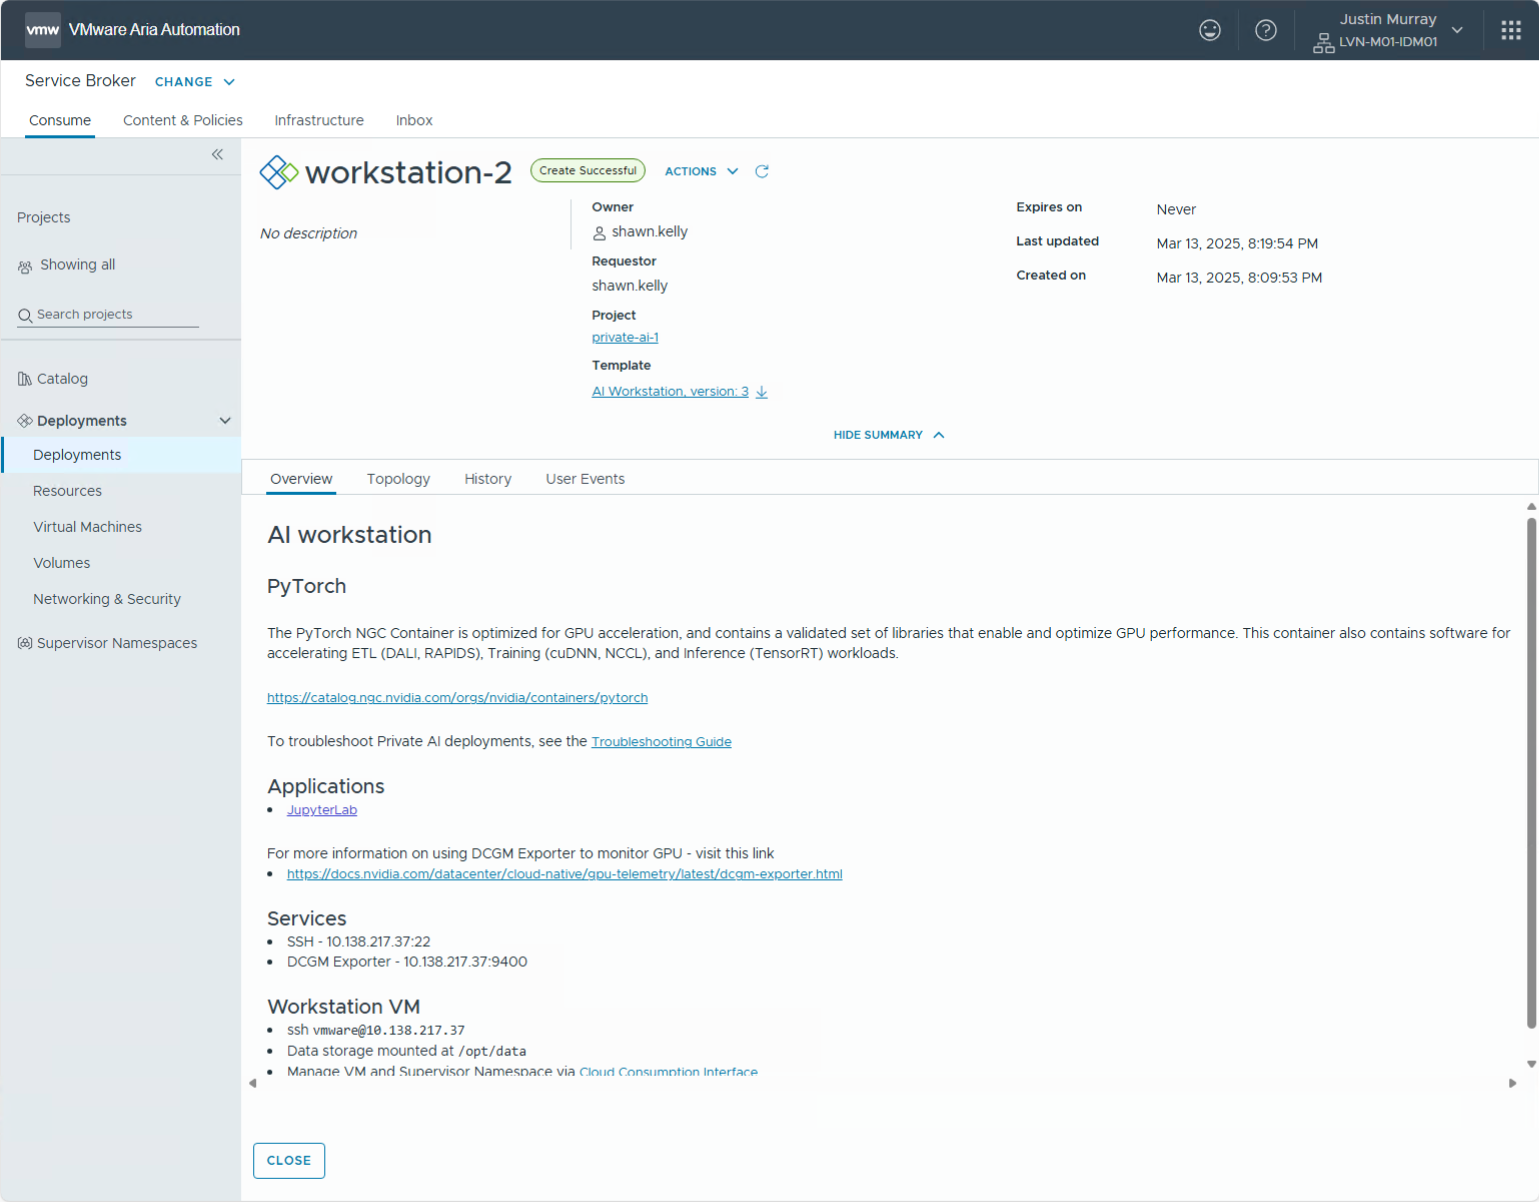
Task: Collapse the Deployments sidebar section
Action: [x=225, y=421]
